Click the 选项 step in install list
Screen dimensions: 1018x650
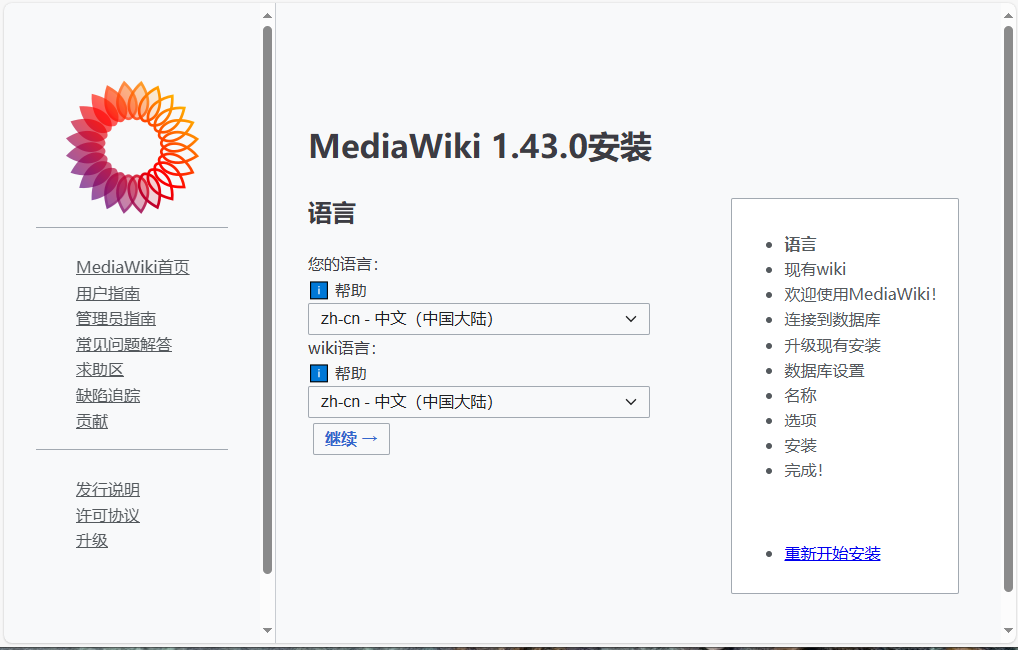[x=800, y=421]
